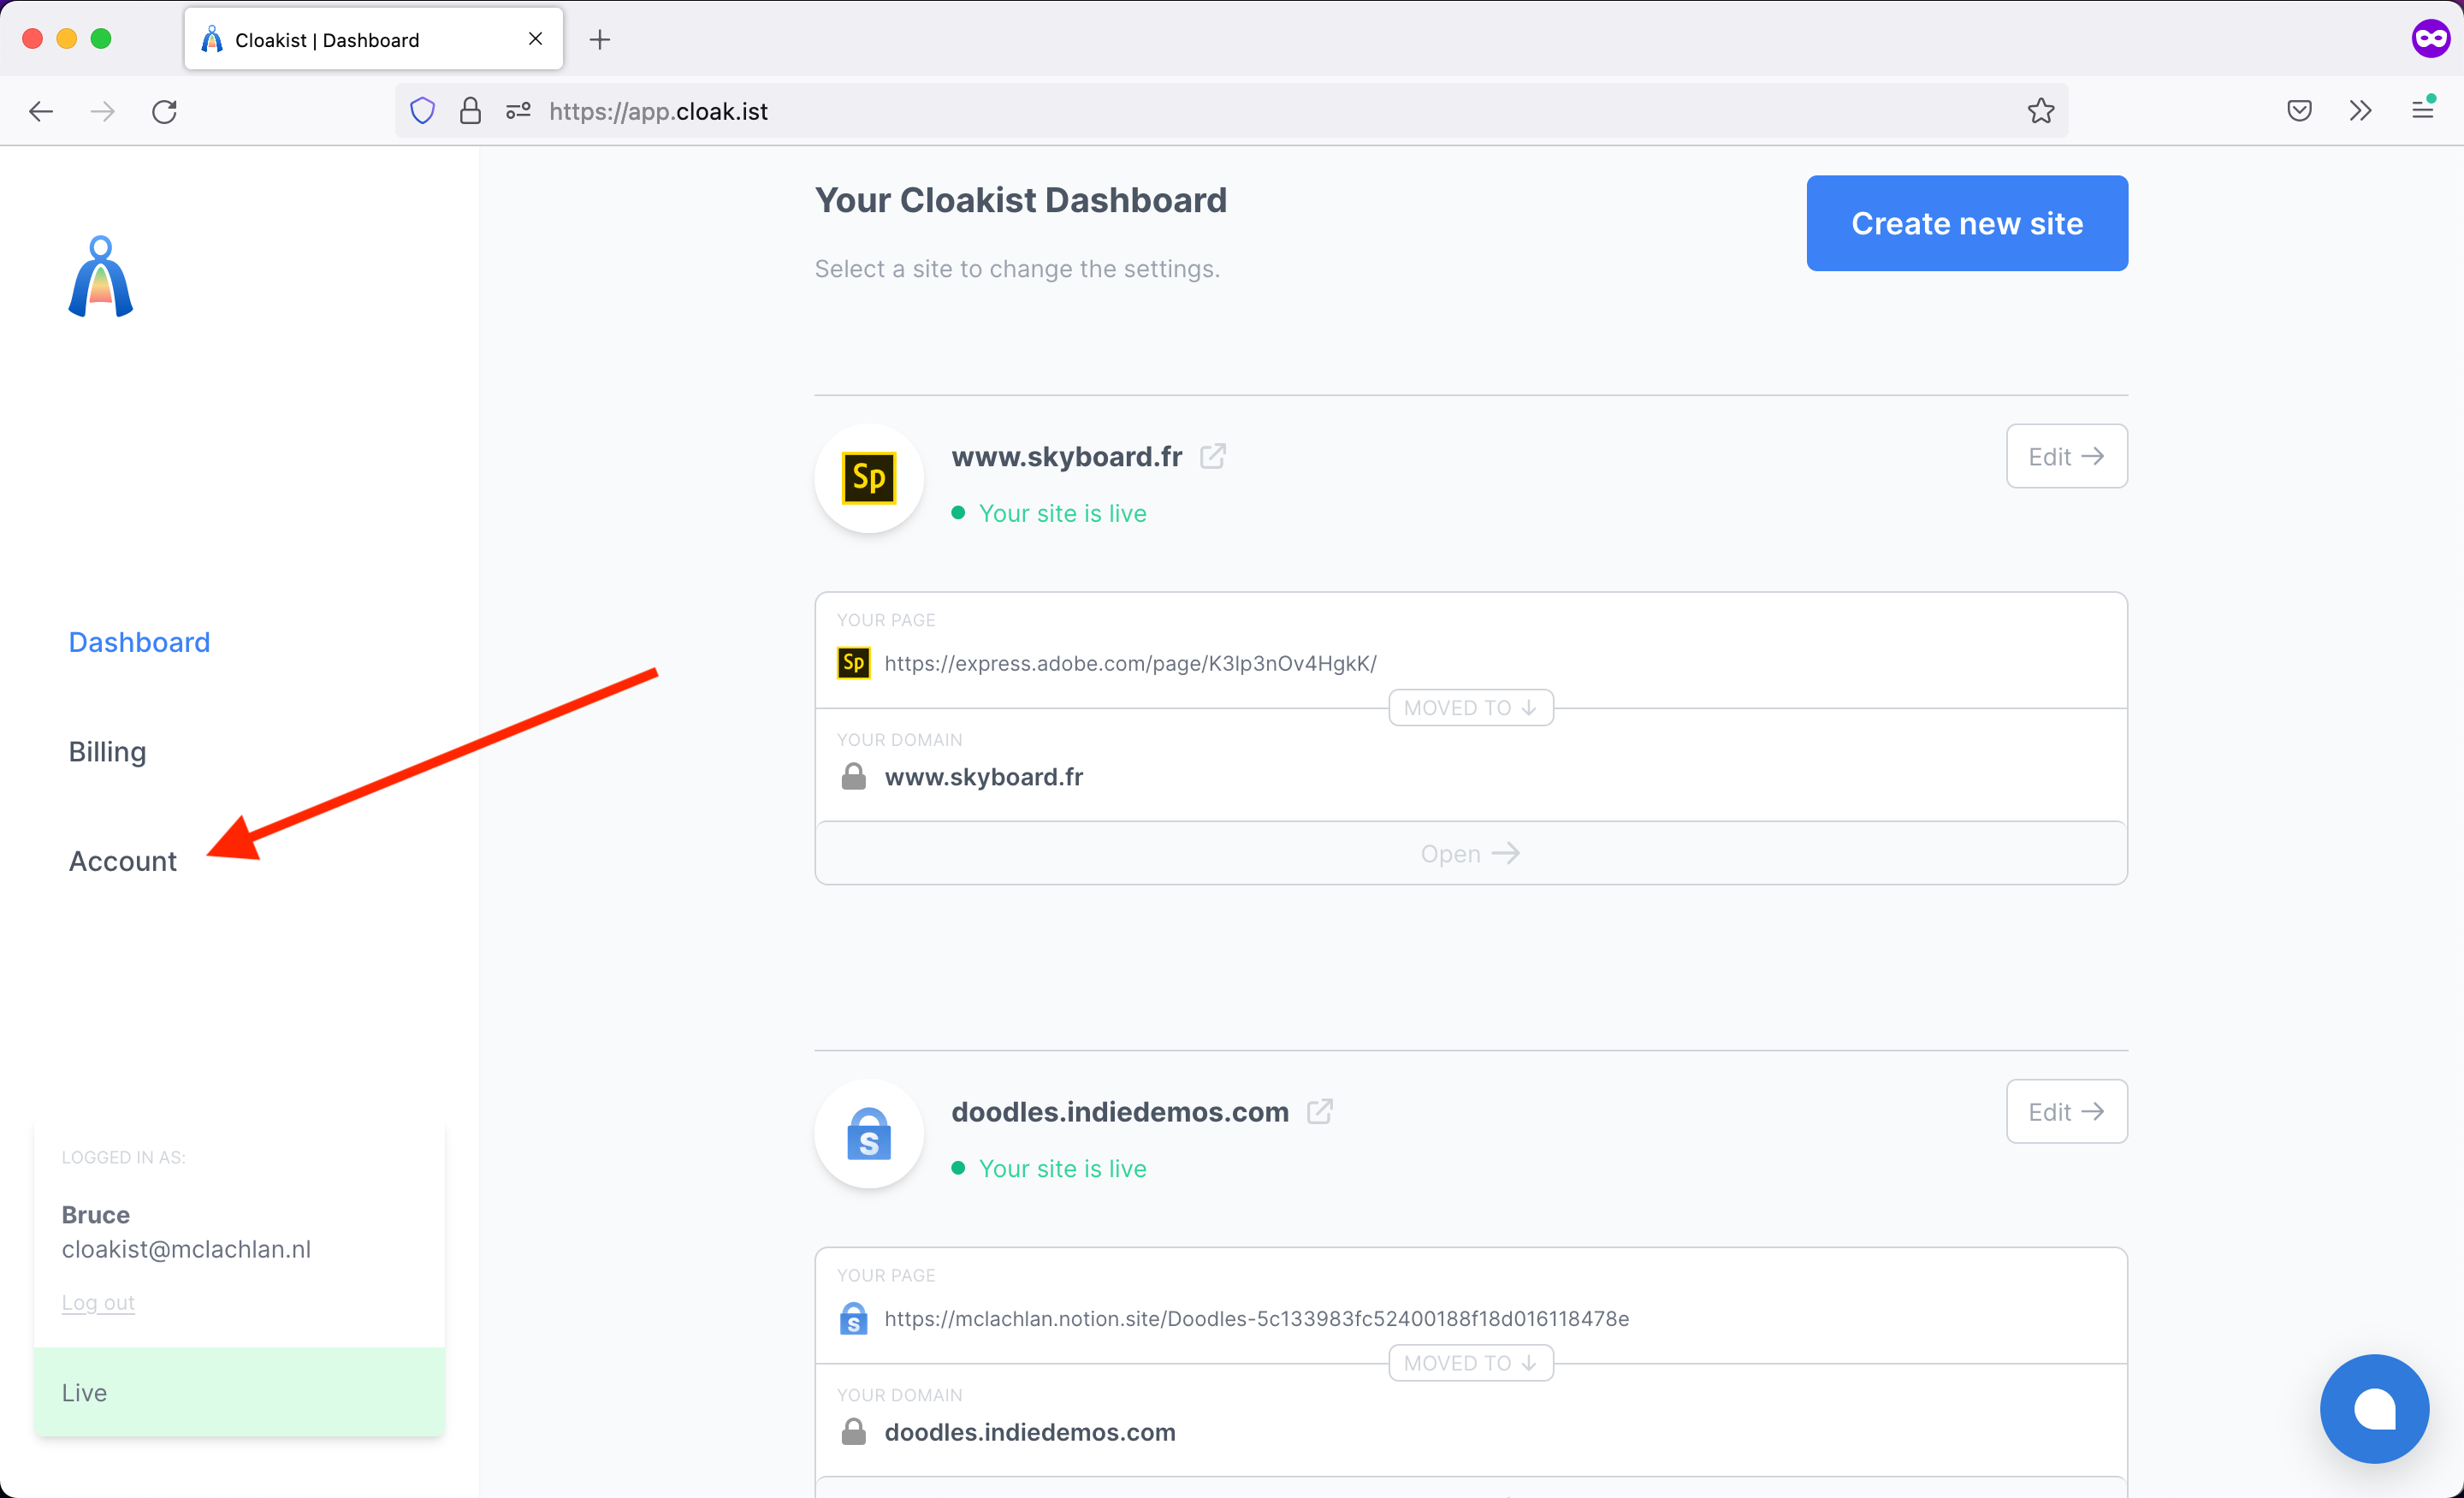Click the Adobe Spark site avatar icon

point(868,478)
